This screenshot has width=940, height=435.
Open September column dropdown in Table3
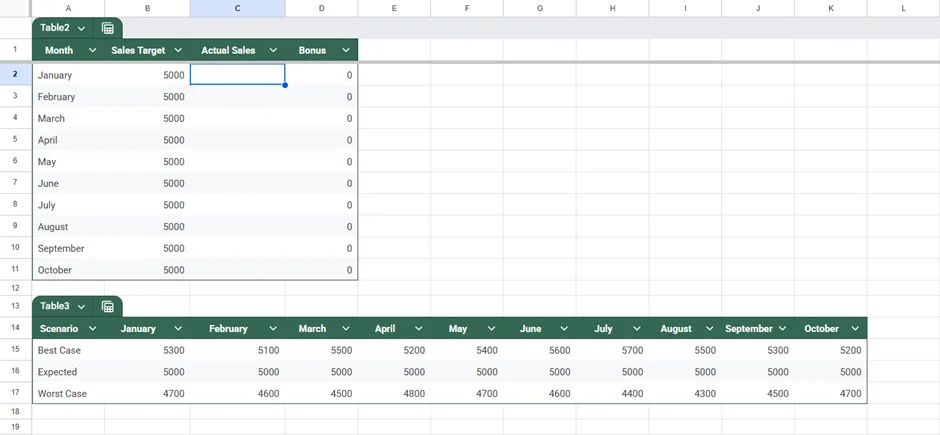pos(782,328)
